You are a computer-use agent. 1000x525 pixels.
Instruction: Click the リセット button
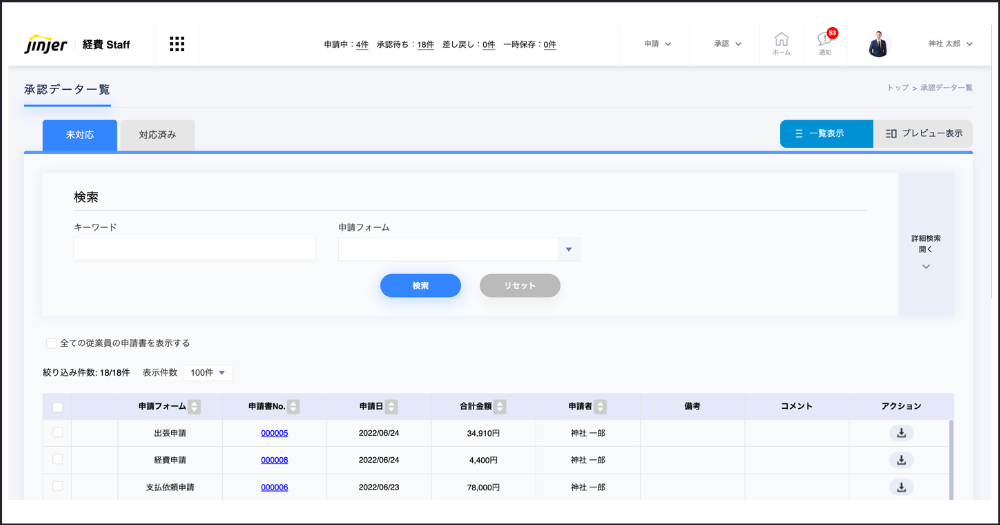click(x=520, y=286)
